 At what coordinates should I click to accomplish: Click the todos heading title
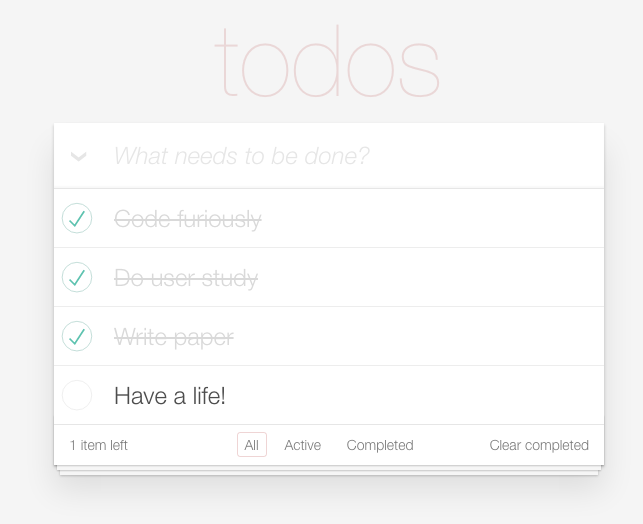point(327,62)
